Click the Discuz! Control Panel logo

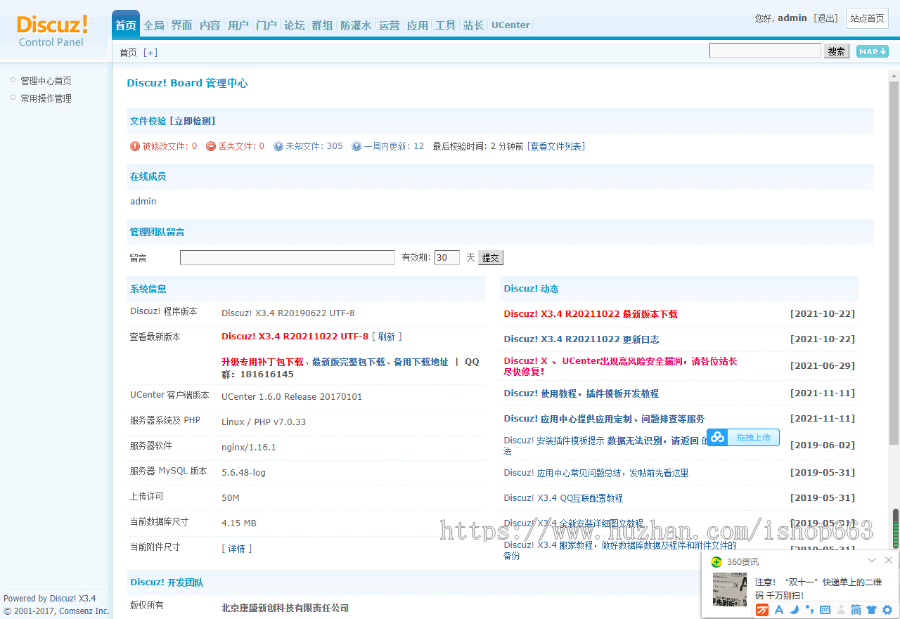coord(52,30)
